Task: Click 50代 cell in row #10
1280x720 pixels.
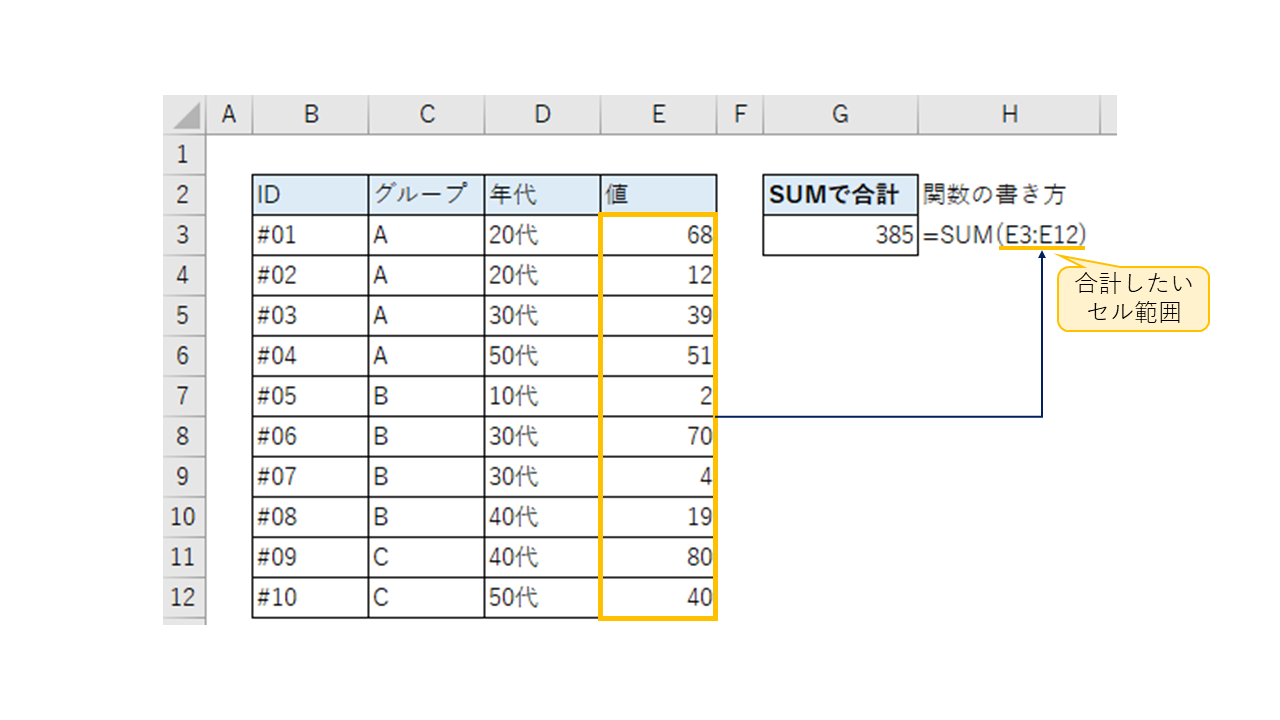Action: tap(542, 598)
